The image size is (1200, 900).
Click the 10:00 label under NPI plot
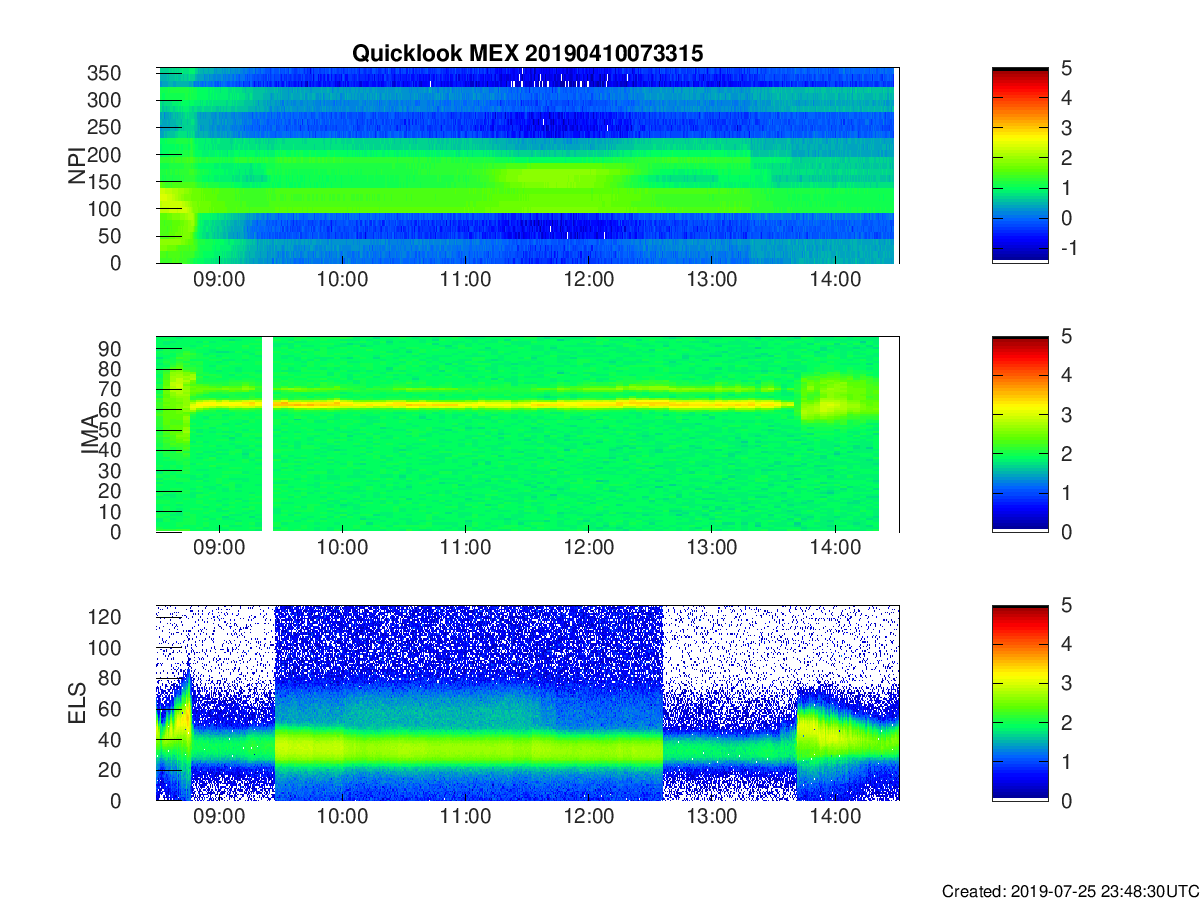[342, 280]
